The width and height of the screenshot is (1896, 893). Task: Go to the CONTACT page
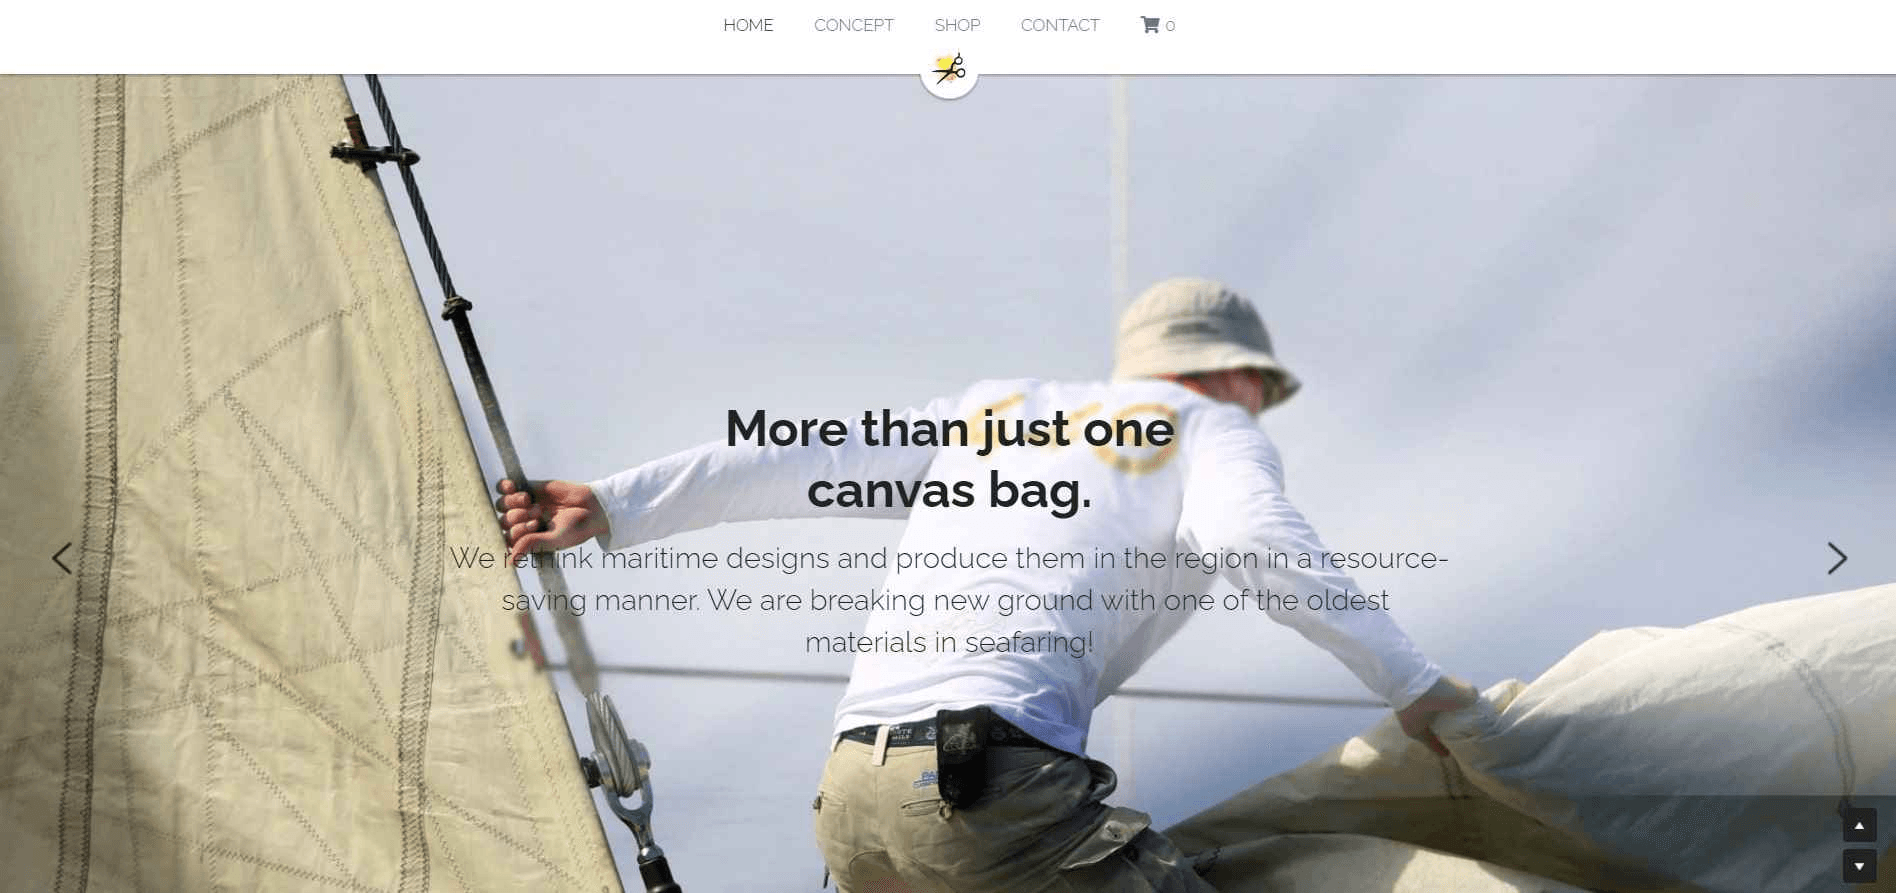point(1060,25)
